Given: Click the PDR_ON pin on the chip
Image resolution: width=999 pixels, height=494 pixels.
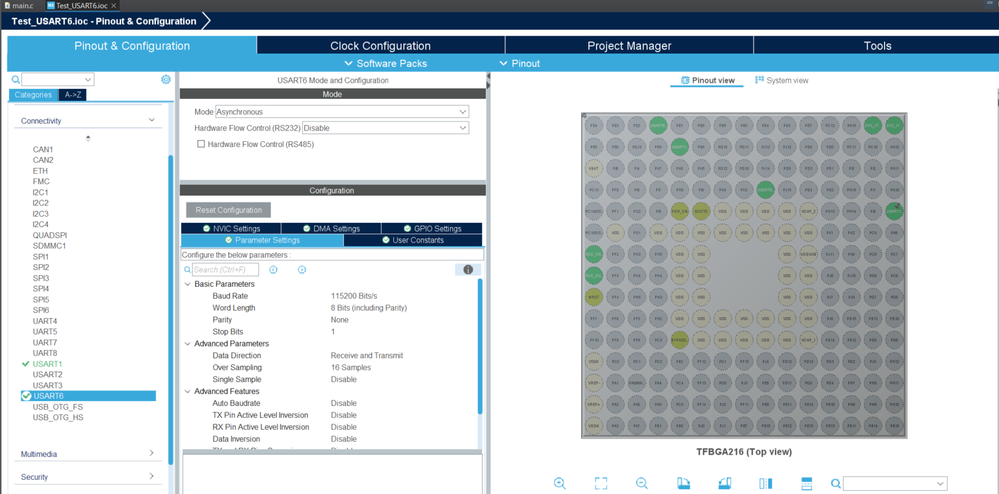Looking at the screenshot, I should (x=679, y=211).
